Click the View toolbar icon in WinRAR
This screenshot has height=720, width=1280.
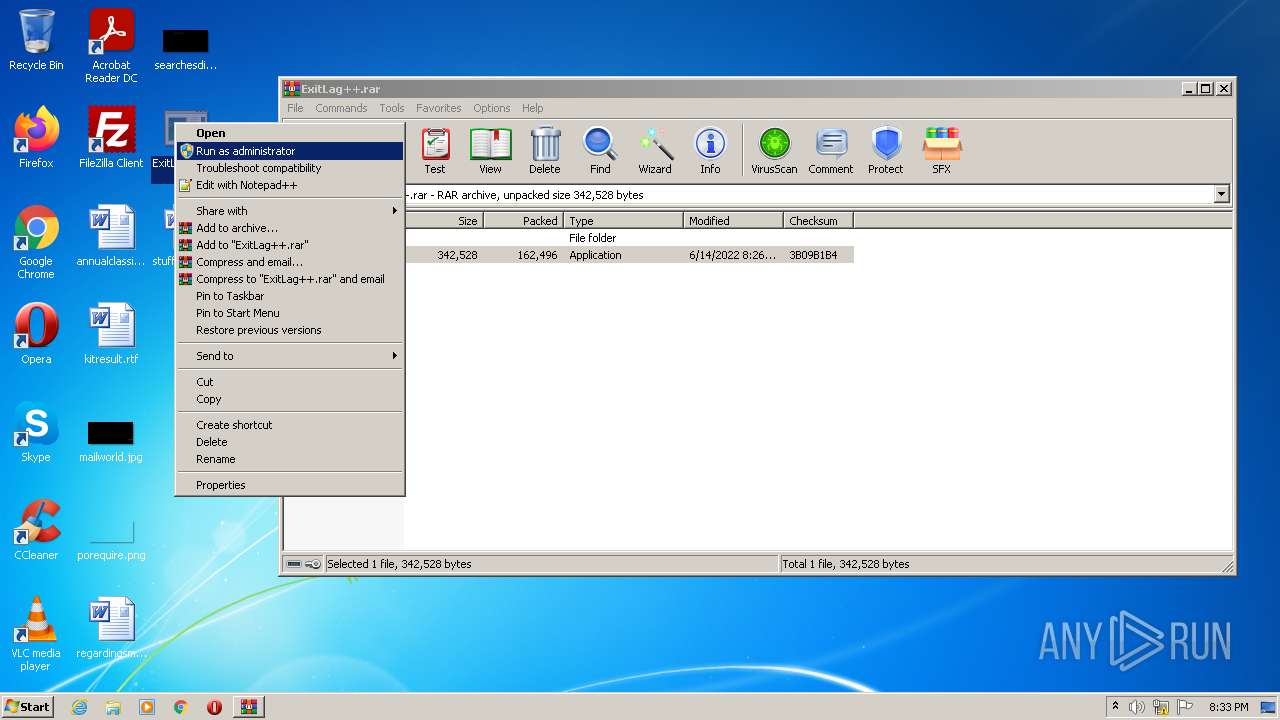(x=490, y=151)
